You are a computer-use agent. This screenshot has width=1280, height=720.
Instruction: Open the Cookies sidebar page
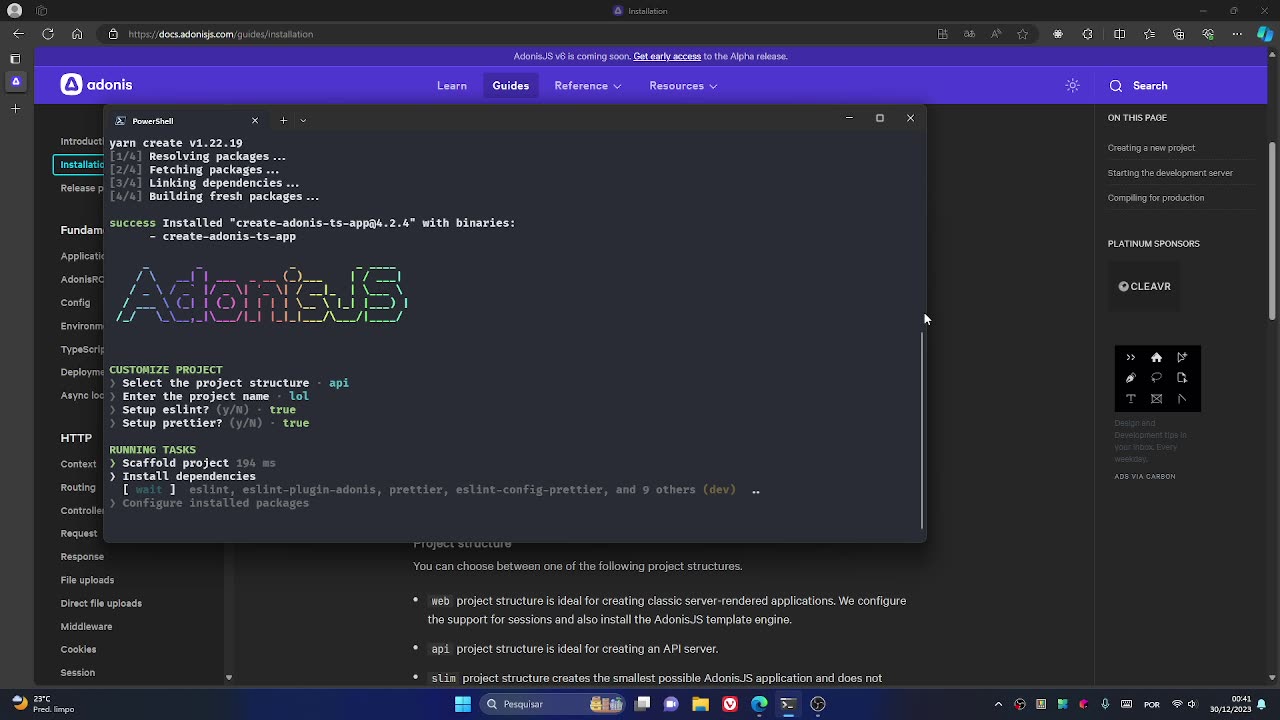(78, 649)
